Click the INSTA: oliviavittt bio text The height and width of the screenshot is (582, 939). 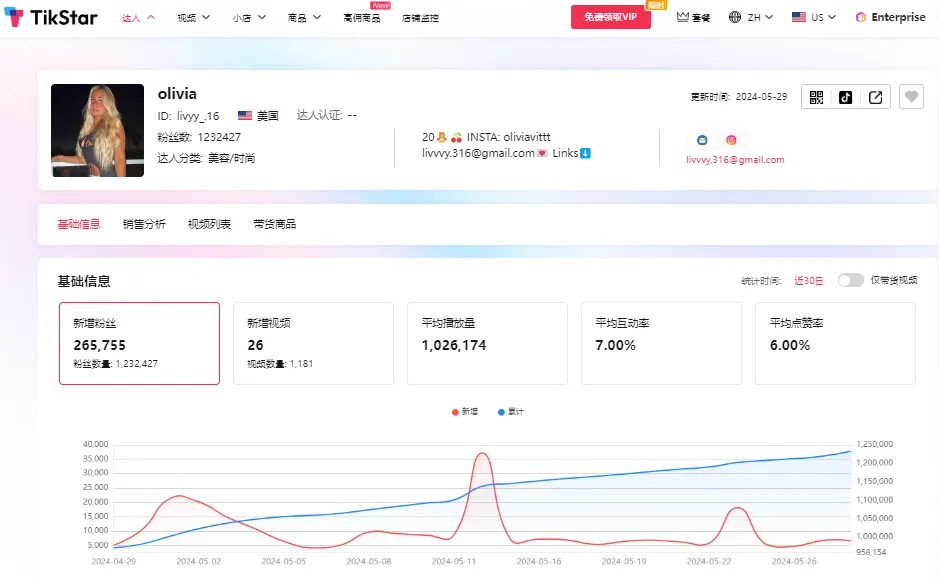(508, 137)
